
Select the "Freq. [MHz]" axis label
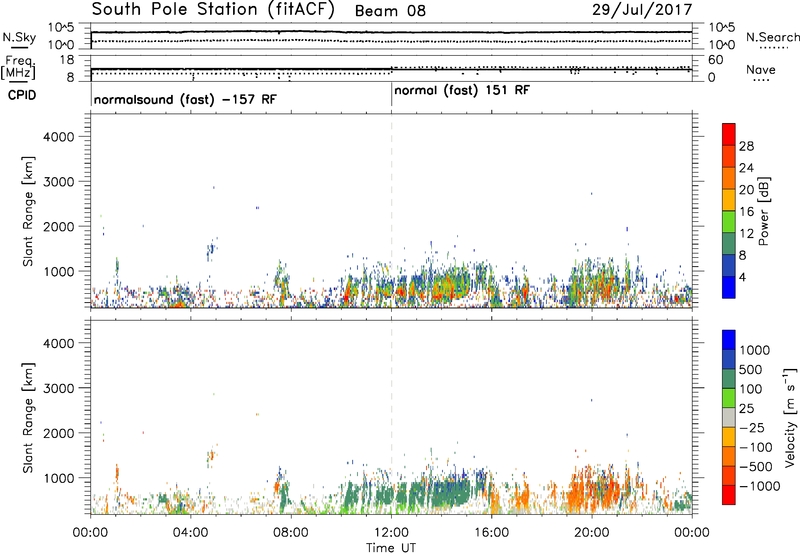[20, 67]
